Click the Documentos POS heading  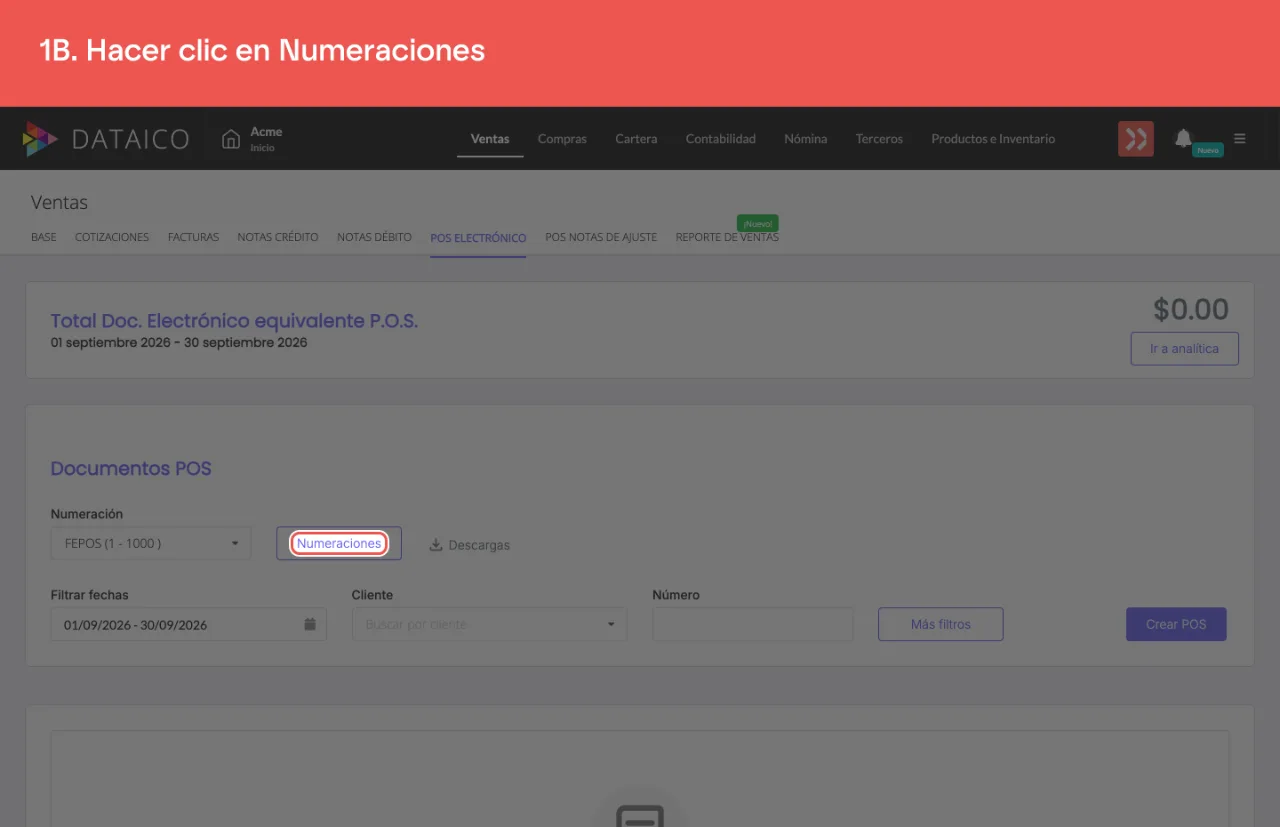[131, 468]
